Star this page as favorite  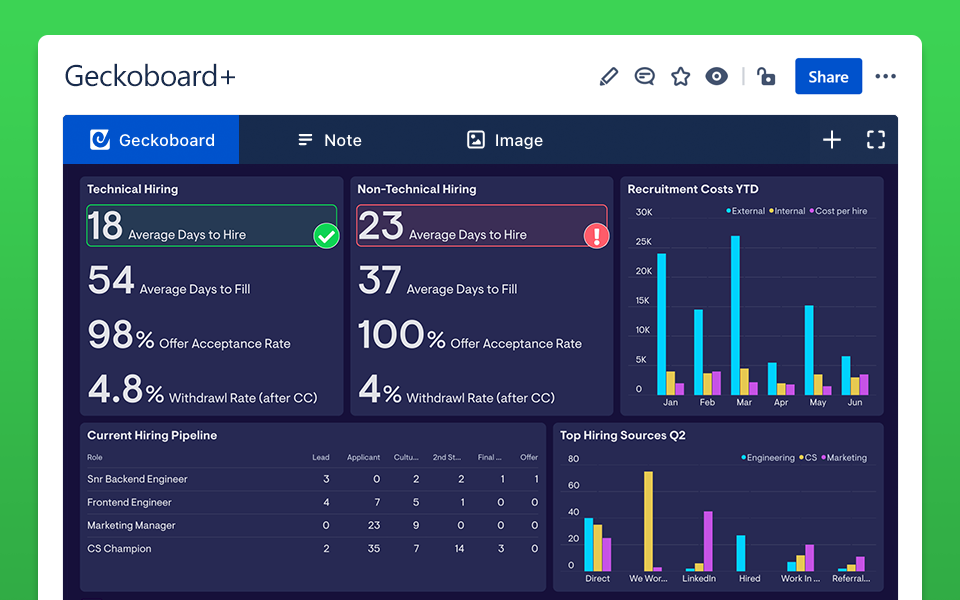[x=681, y=77]
